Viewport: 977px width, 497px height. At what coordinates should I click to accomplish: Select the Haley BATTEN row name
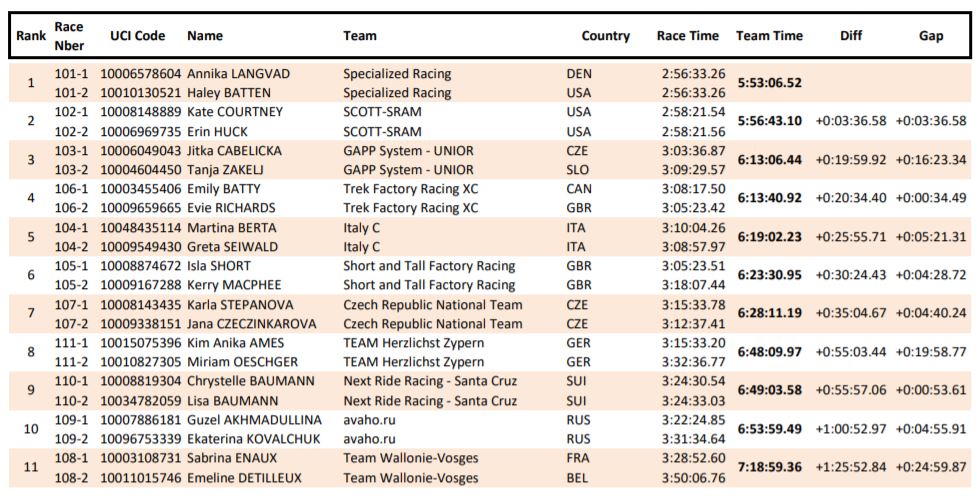click(229, 93)
